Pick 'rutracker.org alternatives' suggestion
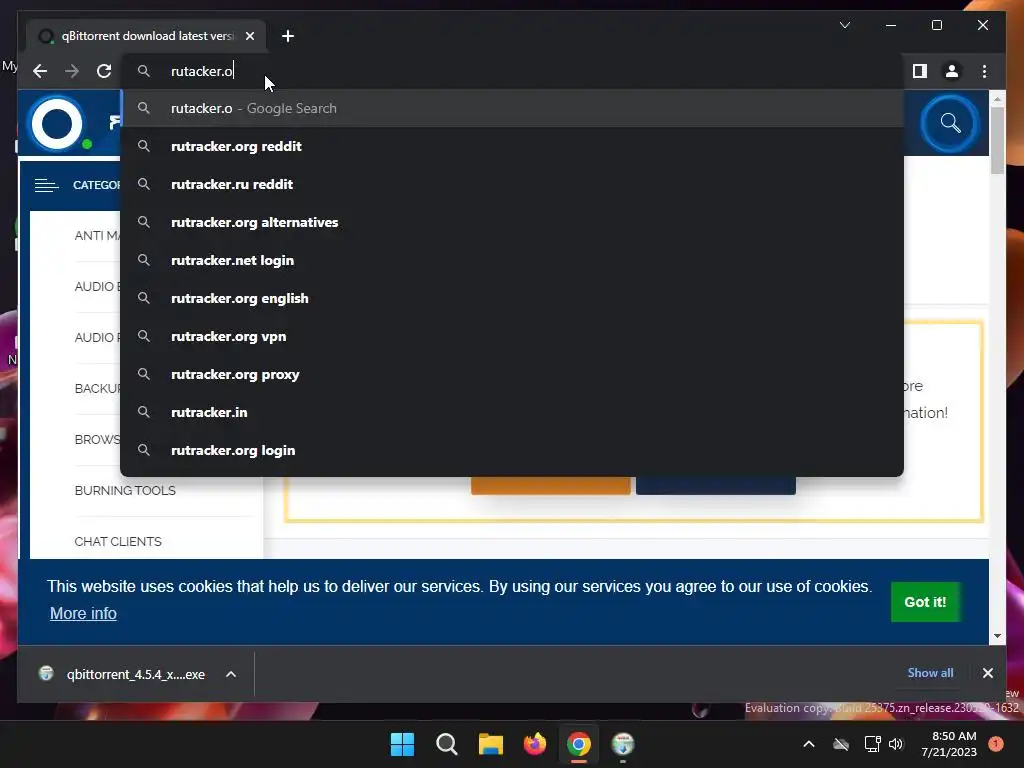This screenshot has height=768, width=1024. click(512, 222)
